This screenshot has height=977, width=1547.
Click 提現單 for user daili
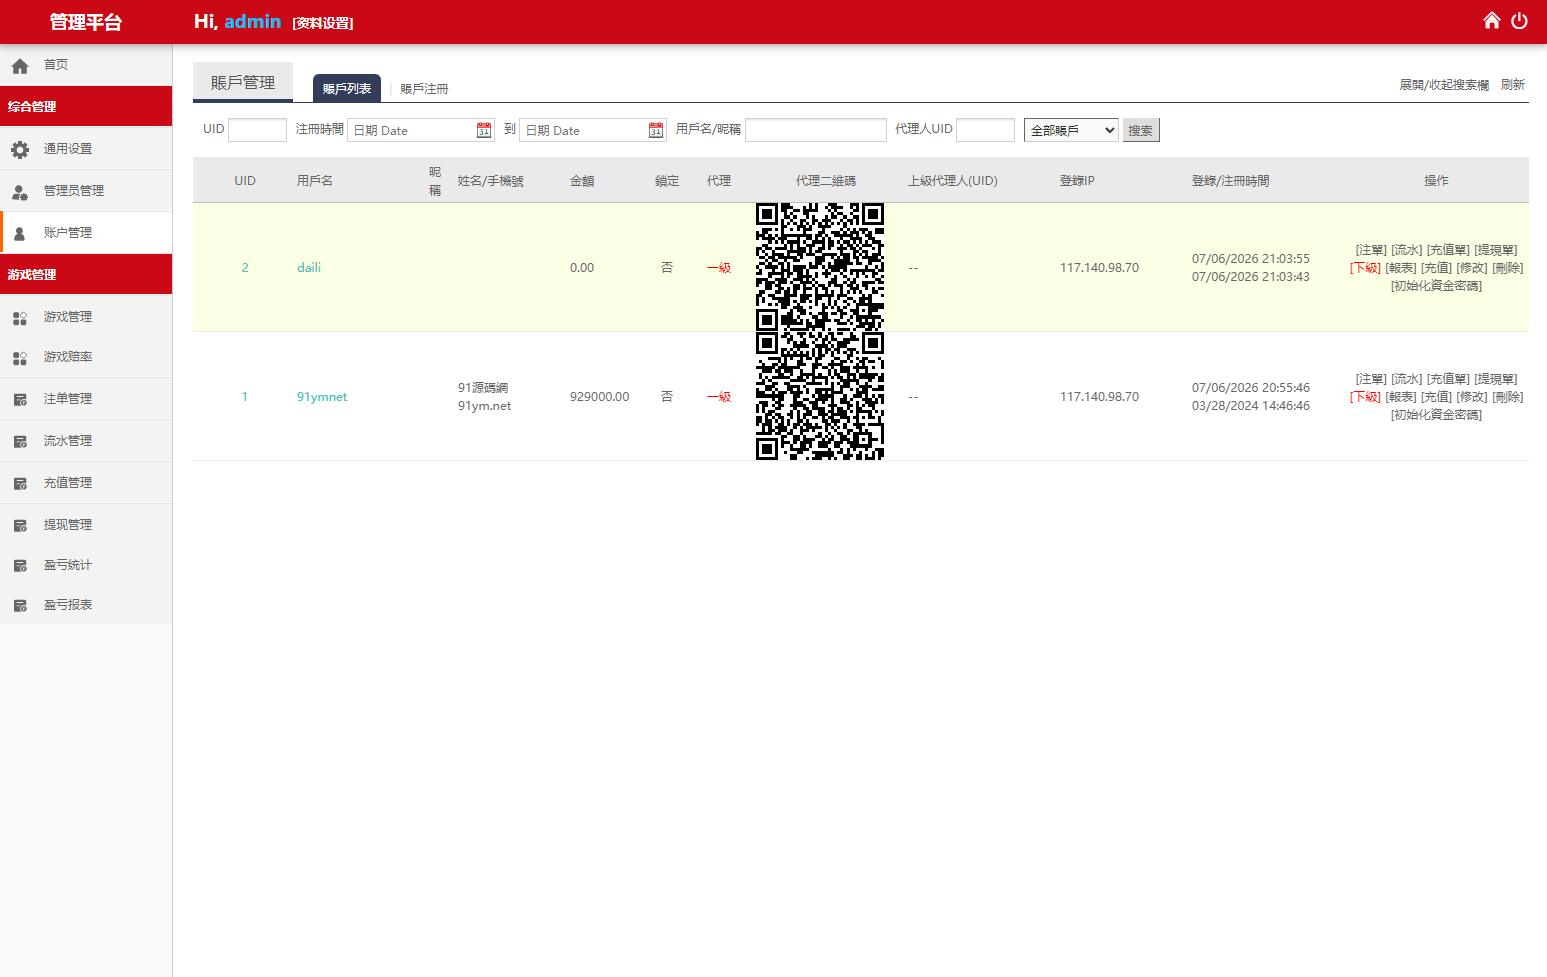pyautogui.click(x=1496, y=250)
